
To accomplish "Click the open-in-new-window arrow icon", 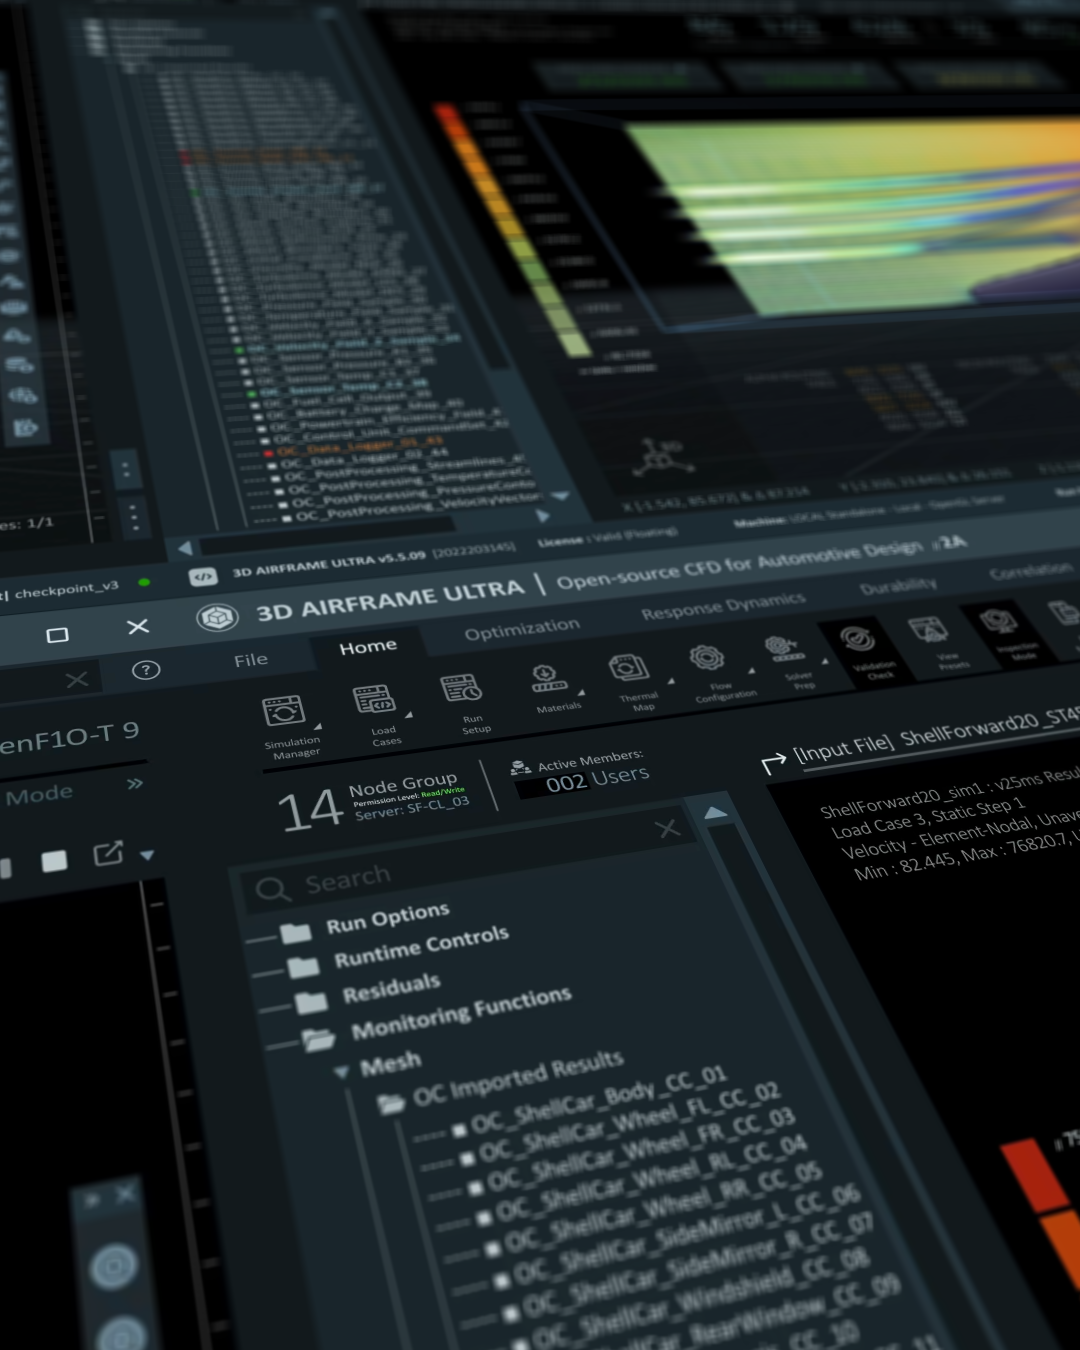I will click(108, 853).
